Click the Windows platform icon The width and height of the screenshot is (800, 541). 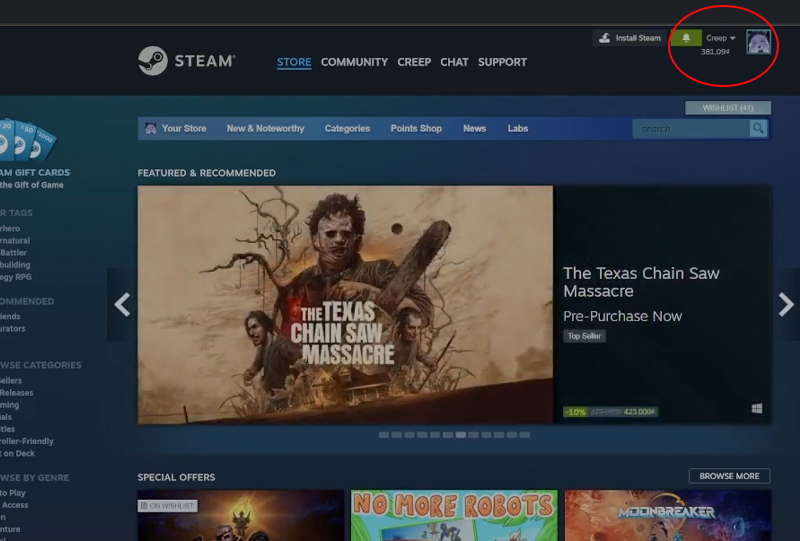[x=757, y=408]
